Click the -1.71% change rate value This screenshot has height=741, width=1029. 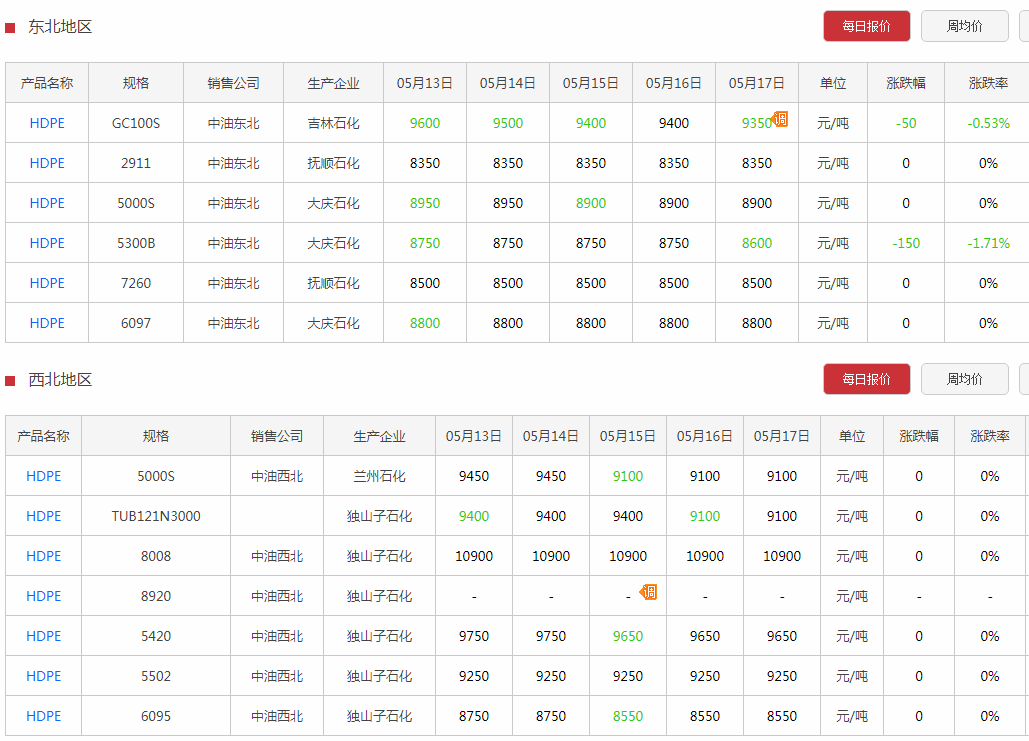(988, 243)
